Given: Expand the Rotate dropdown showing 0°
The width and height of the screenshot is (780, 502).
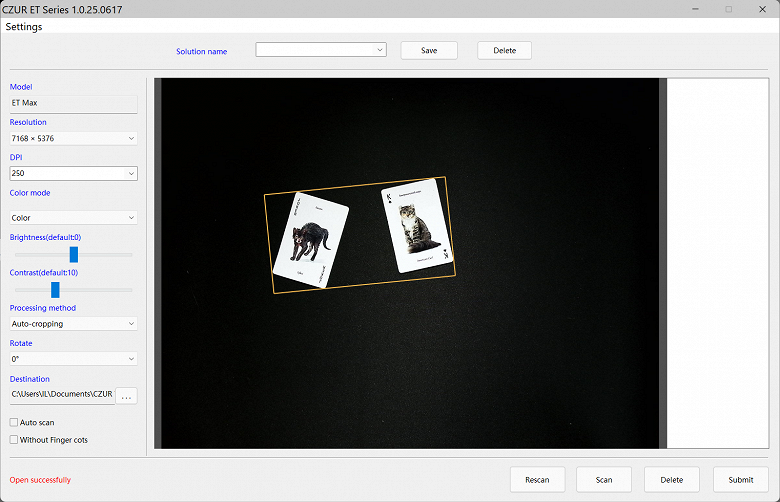Looking at the screenshot, I should pos(73,359).
